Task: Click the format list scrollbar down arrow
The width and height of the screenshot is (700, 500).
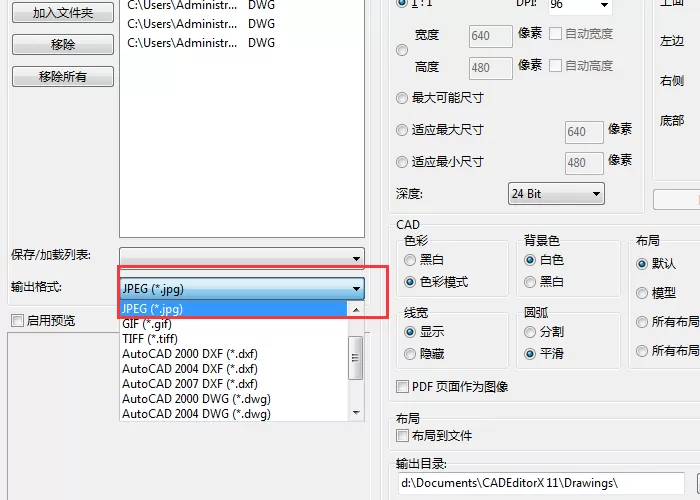Action: 356,413
